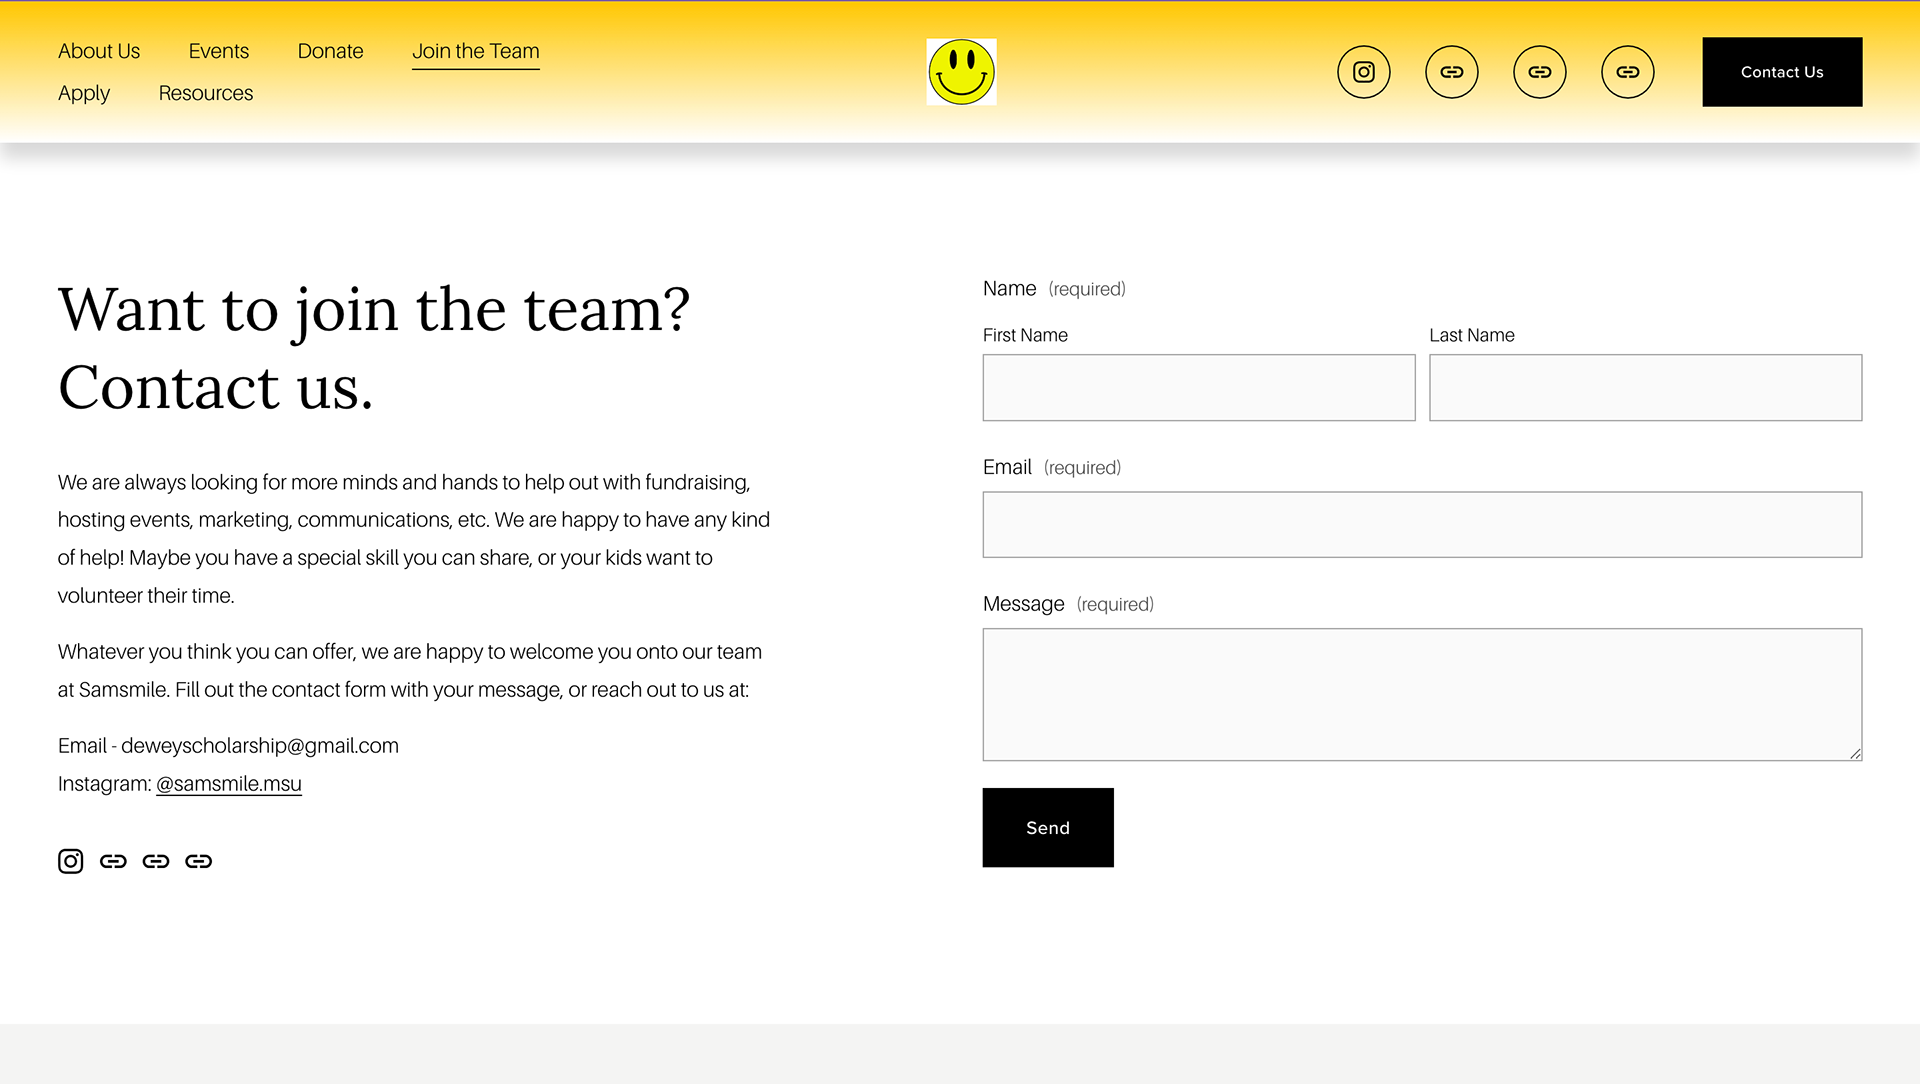The height and width of the screenshot is (1084, 1920).
Task: Select Join the Team navigation link
Action: click(x=476, y=51)
